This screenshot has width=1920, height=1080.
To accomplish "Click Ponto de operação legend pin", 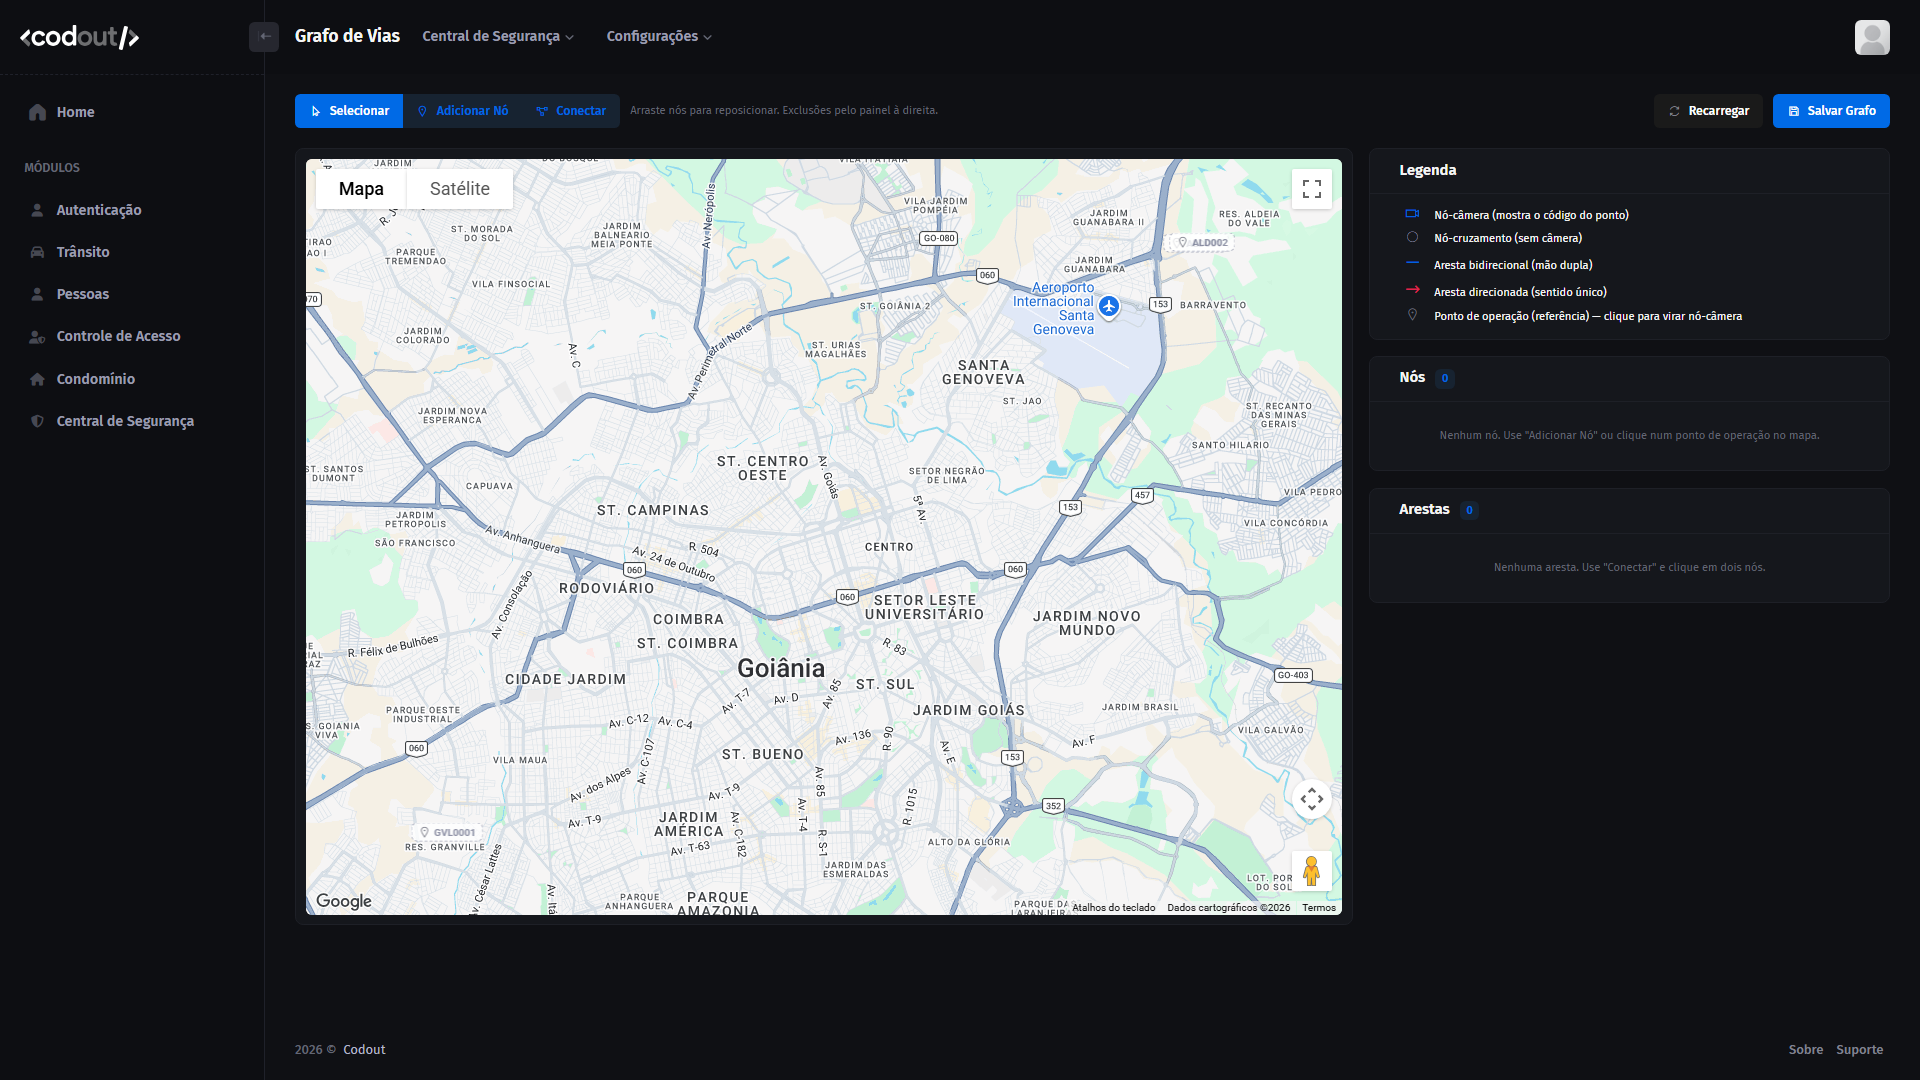I will click(1412, 315).
